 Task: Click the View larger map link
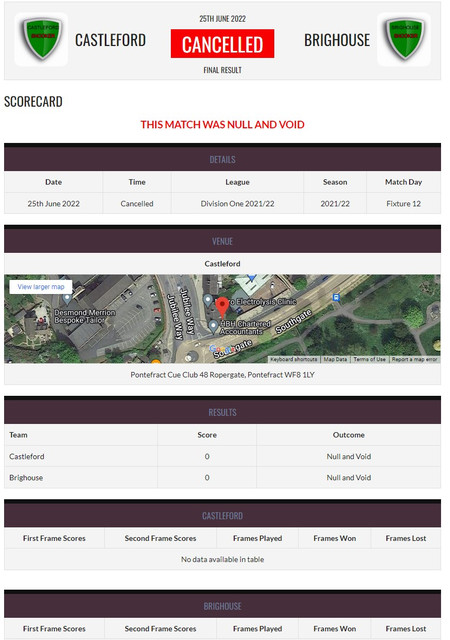41,287
